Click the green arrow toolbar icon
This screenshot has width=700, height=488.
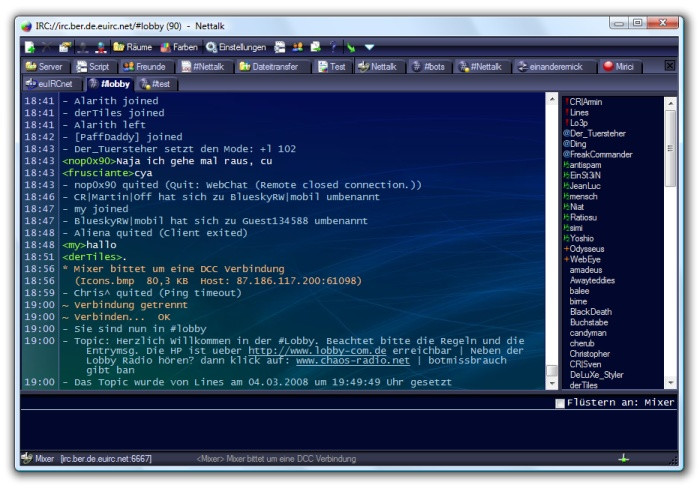point(351,47)
